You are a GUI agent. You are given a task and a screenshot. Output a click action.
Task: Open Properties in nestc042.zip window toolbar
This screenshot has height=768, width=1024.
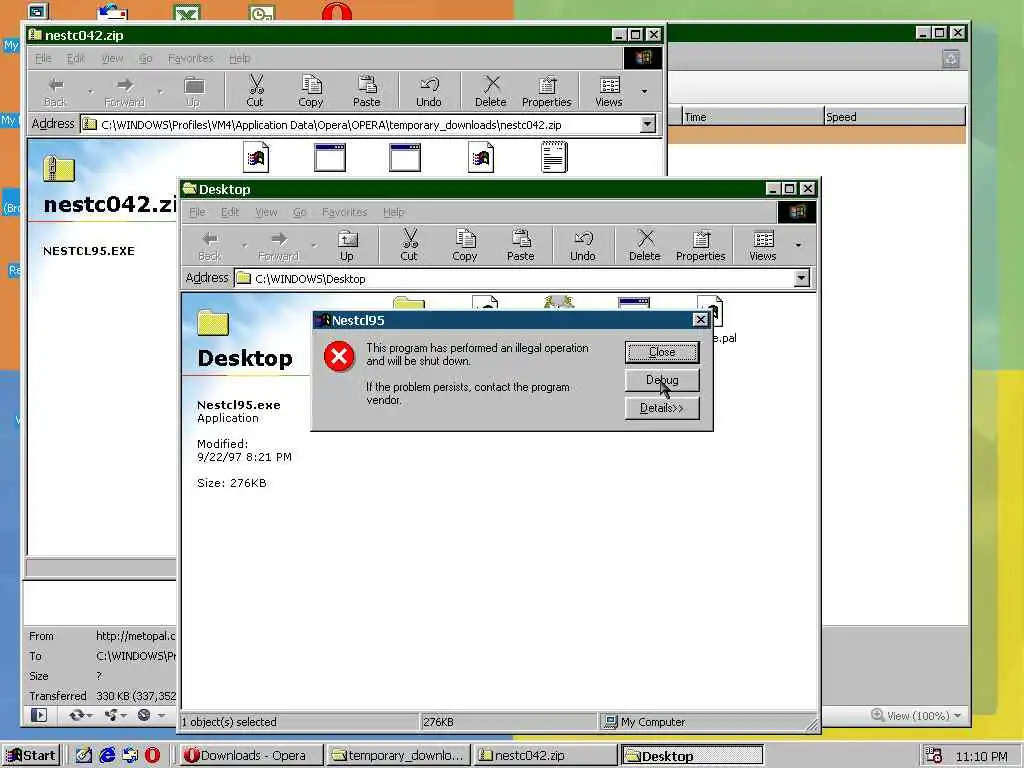(x=547, y=91)
